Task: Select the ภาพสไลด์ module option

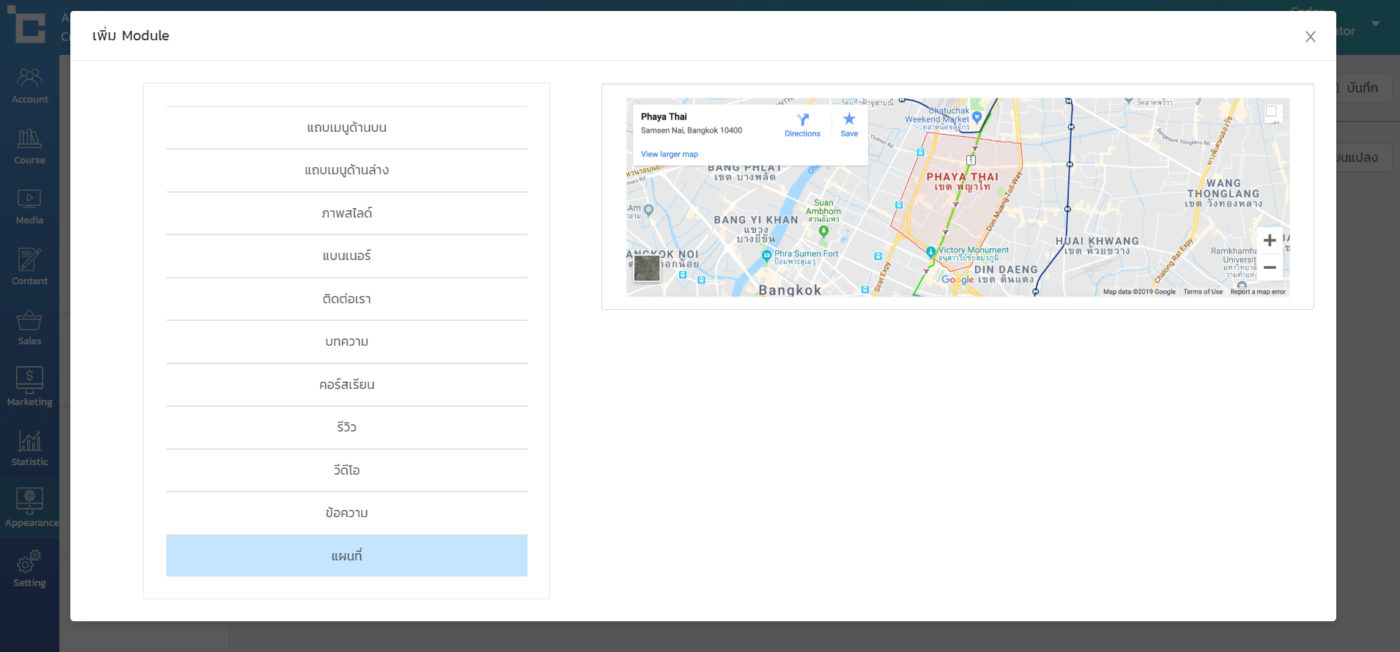Action: 346,213
